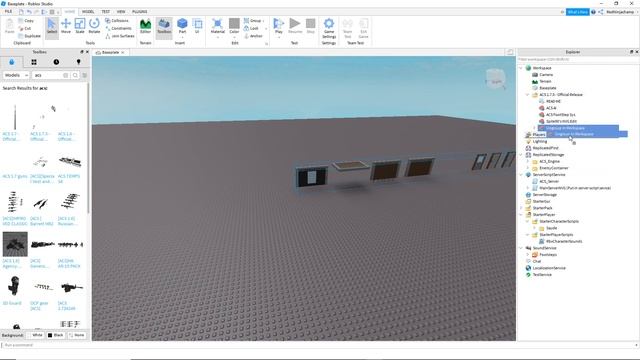This screenshot has height=360, width=640.
Task: Select the ACS_Server item in Explorer
Action: point(549,181)
